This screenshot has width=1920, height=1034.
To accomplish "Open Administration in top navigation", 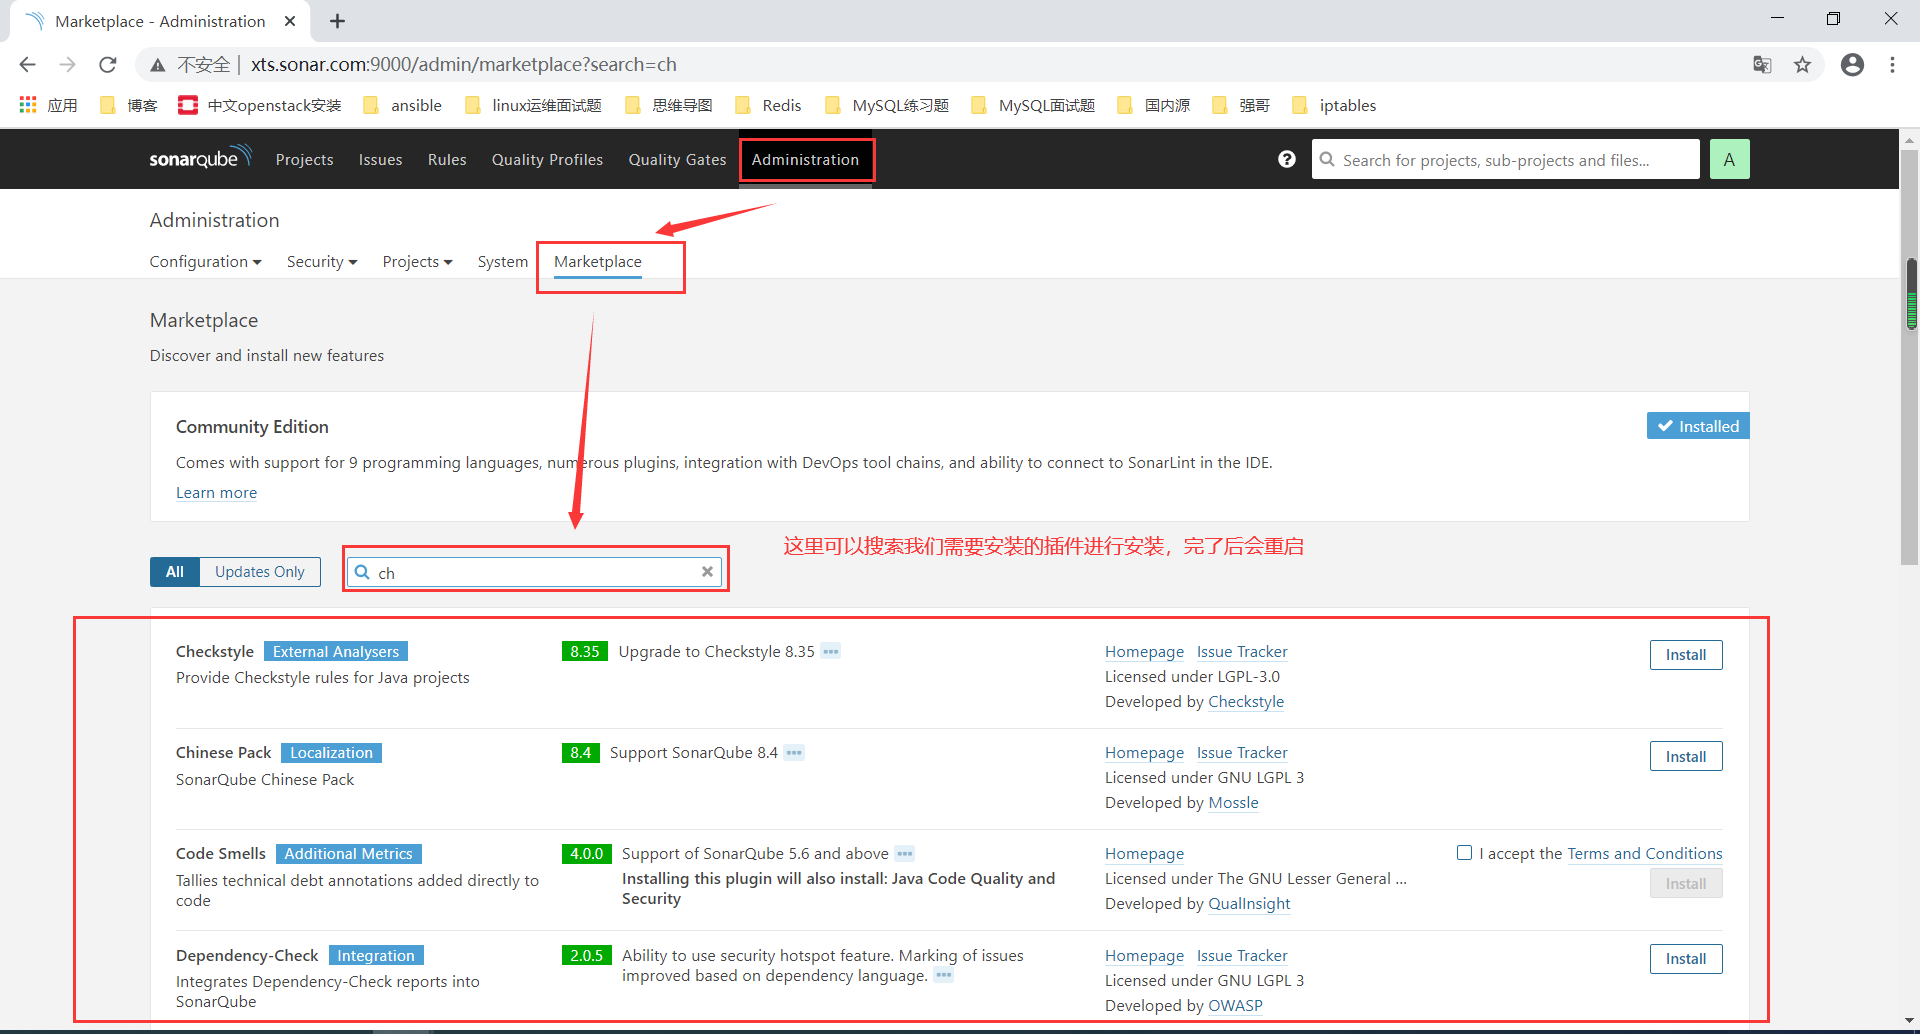I will coord(805,160).
